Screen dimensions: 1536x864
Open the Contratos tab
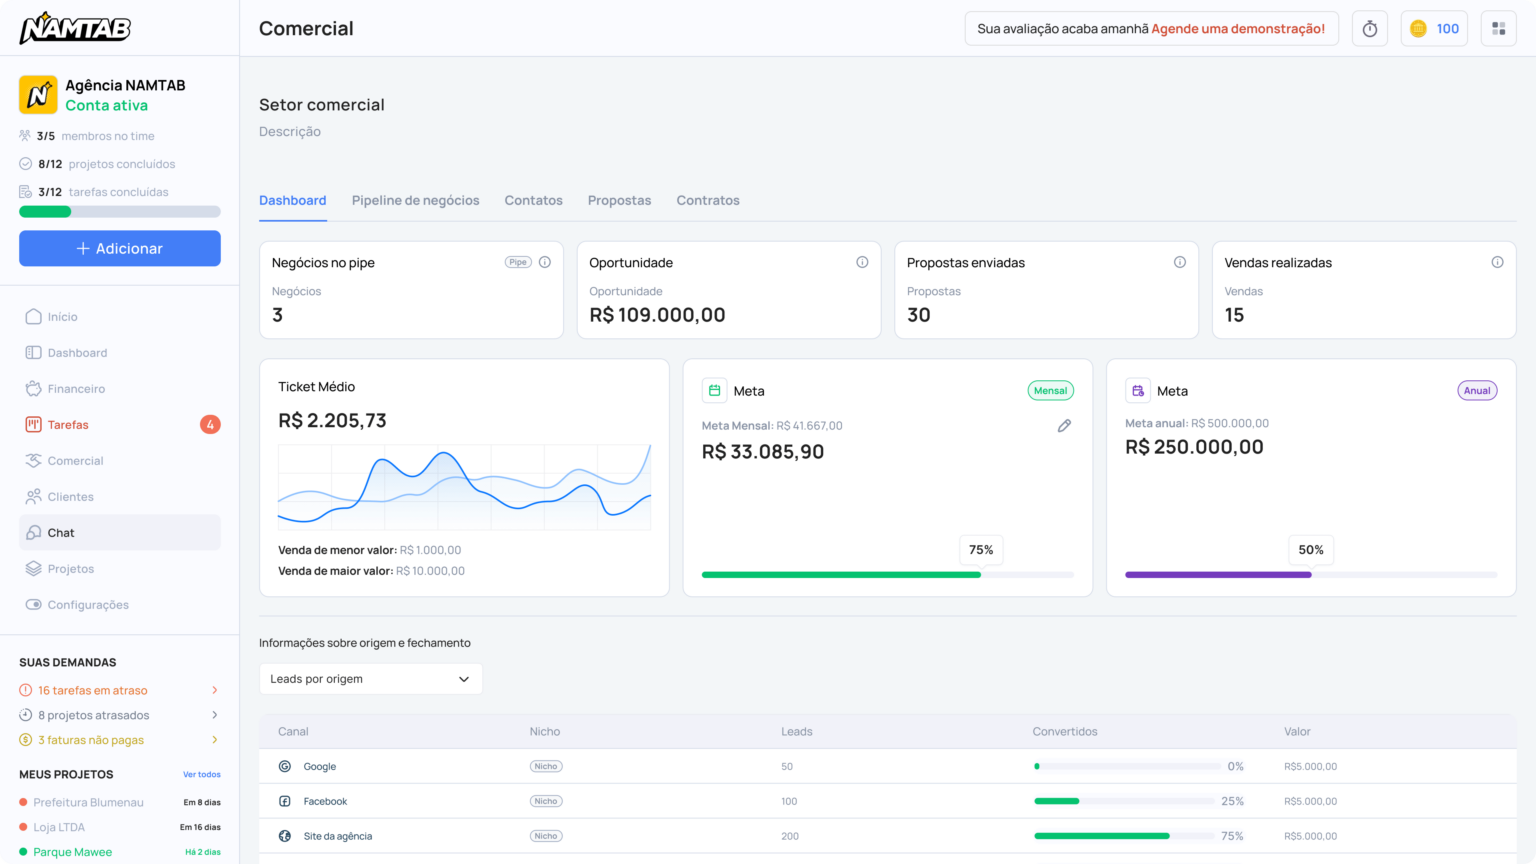(708, 200)
